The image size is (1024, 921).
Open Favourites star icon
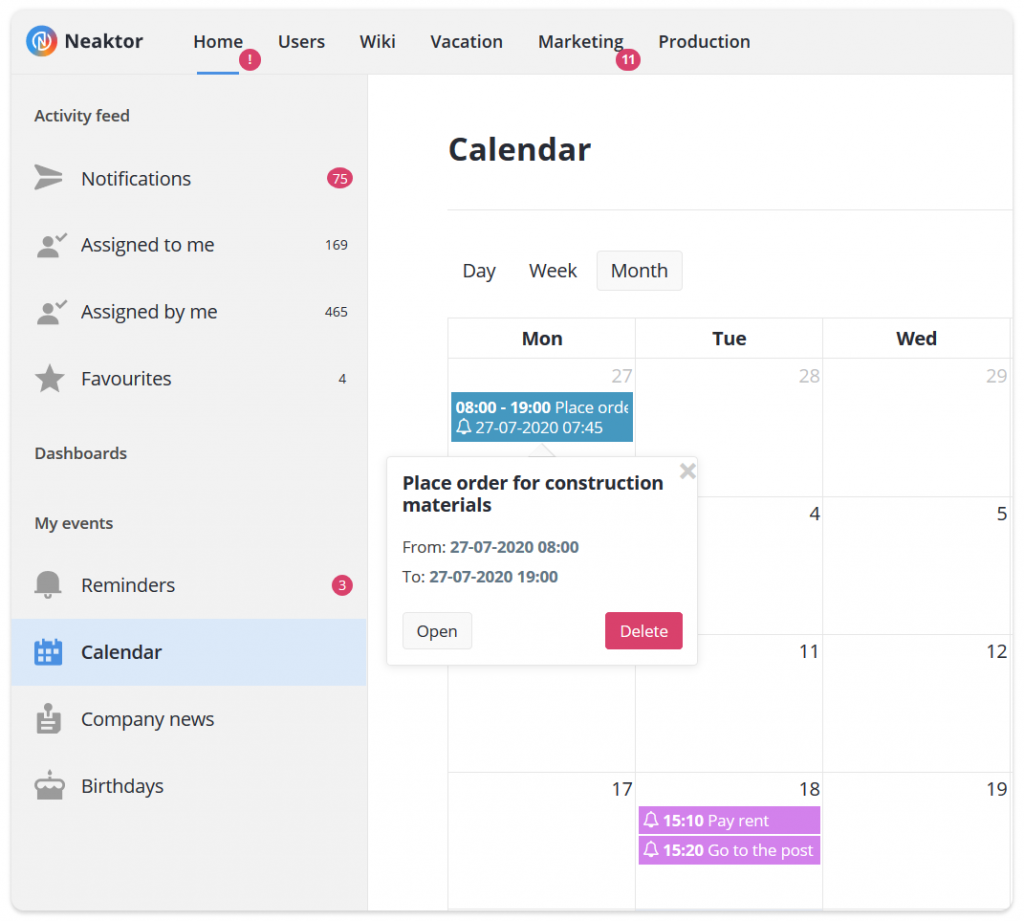[49, 378]
